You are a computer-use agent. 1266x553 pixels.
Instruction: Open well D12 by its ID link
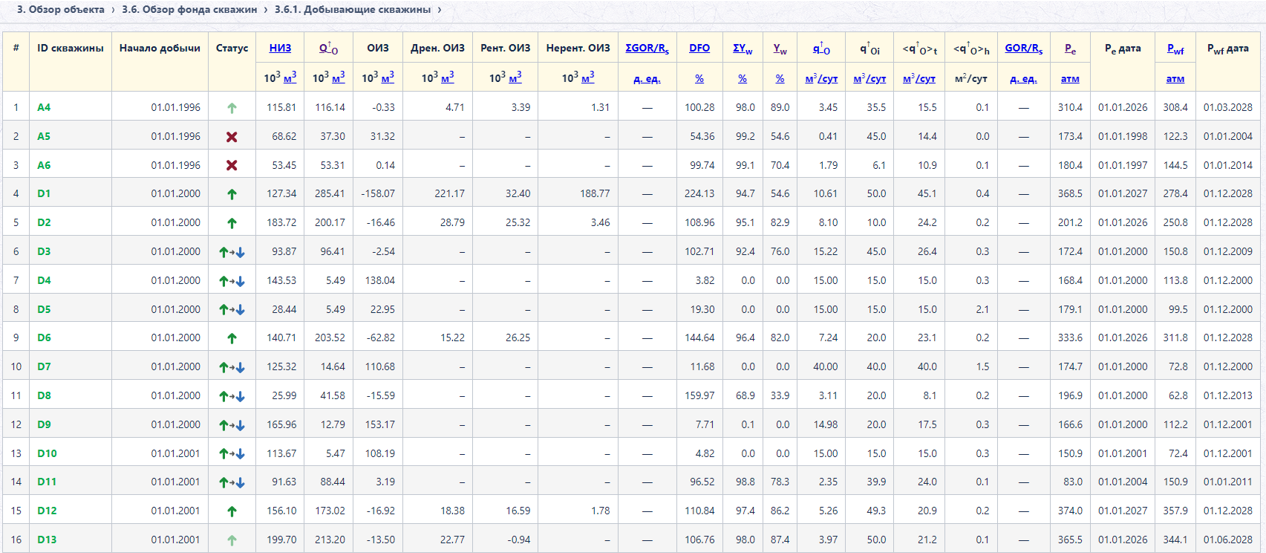coord(47,511)
